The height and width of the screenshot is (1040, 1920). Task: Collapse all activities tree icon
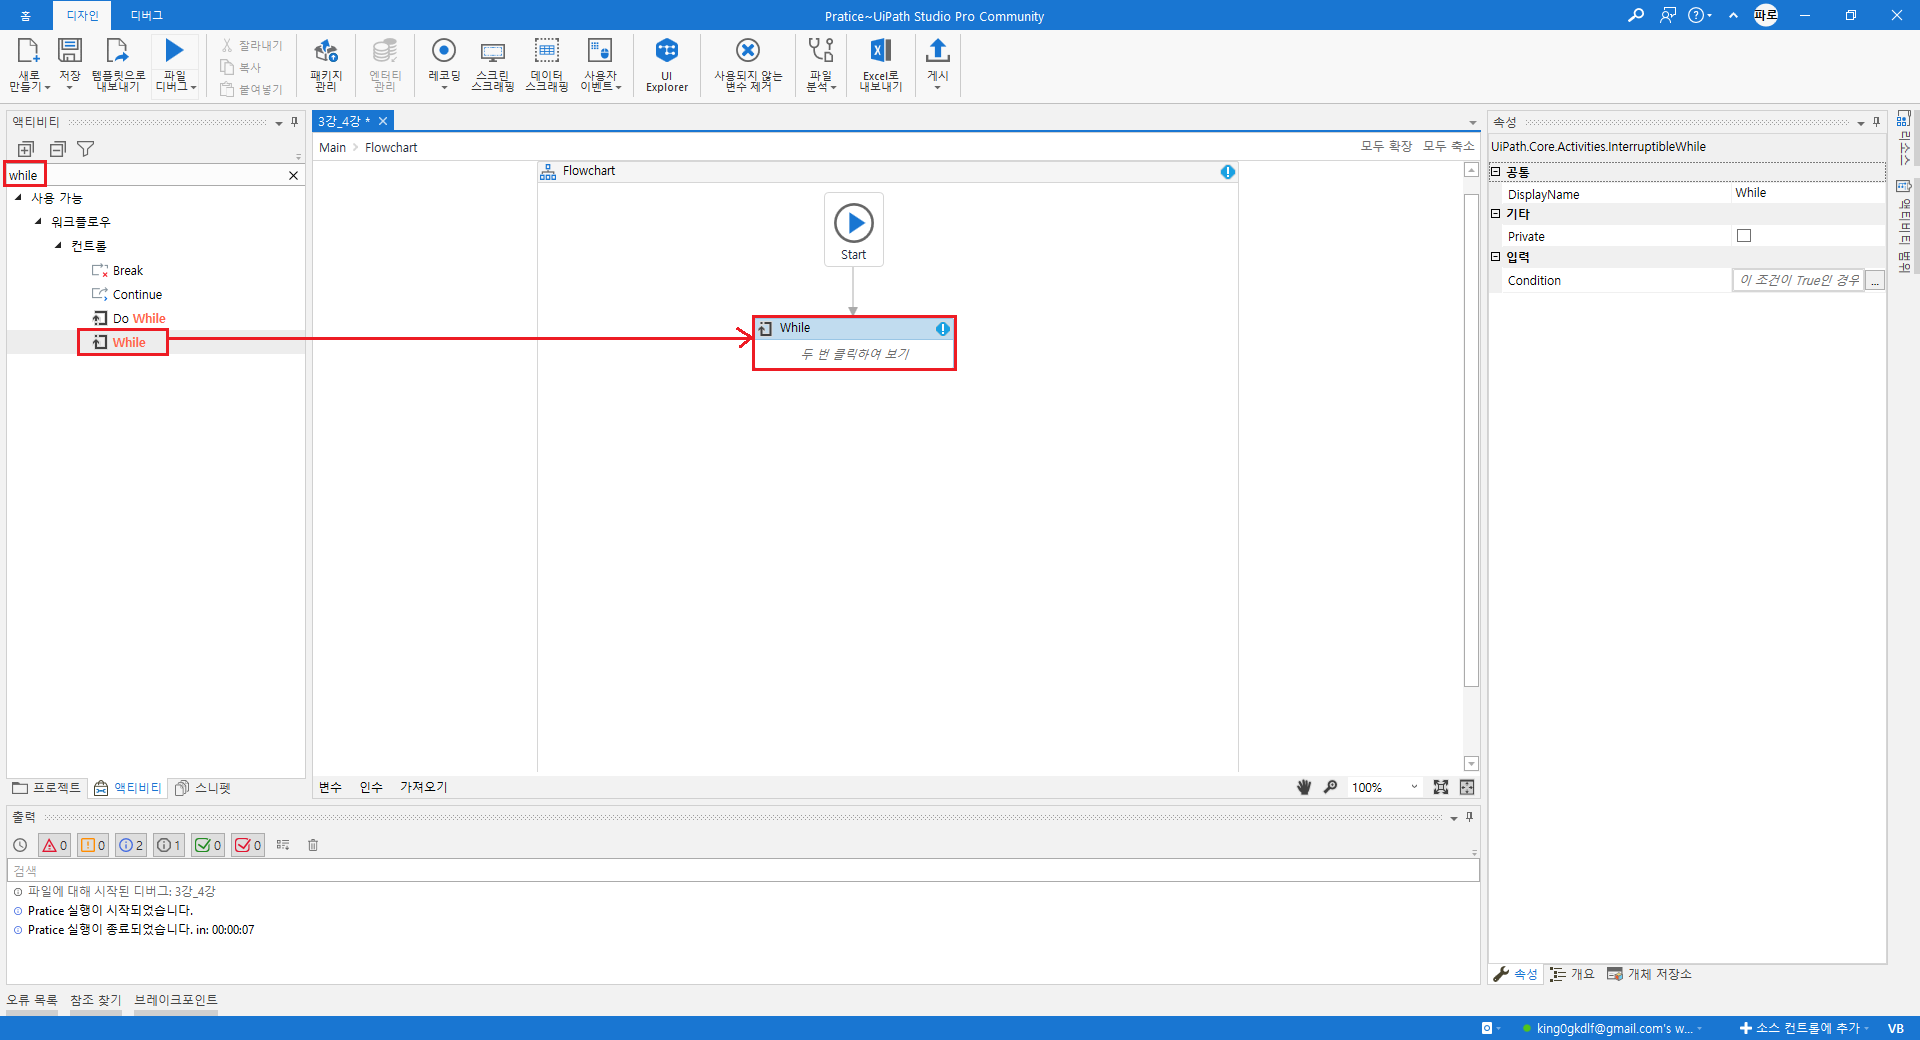[57, 149]
